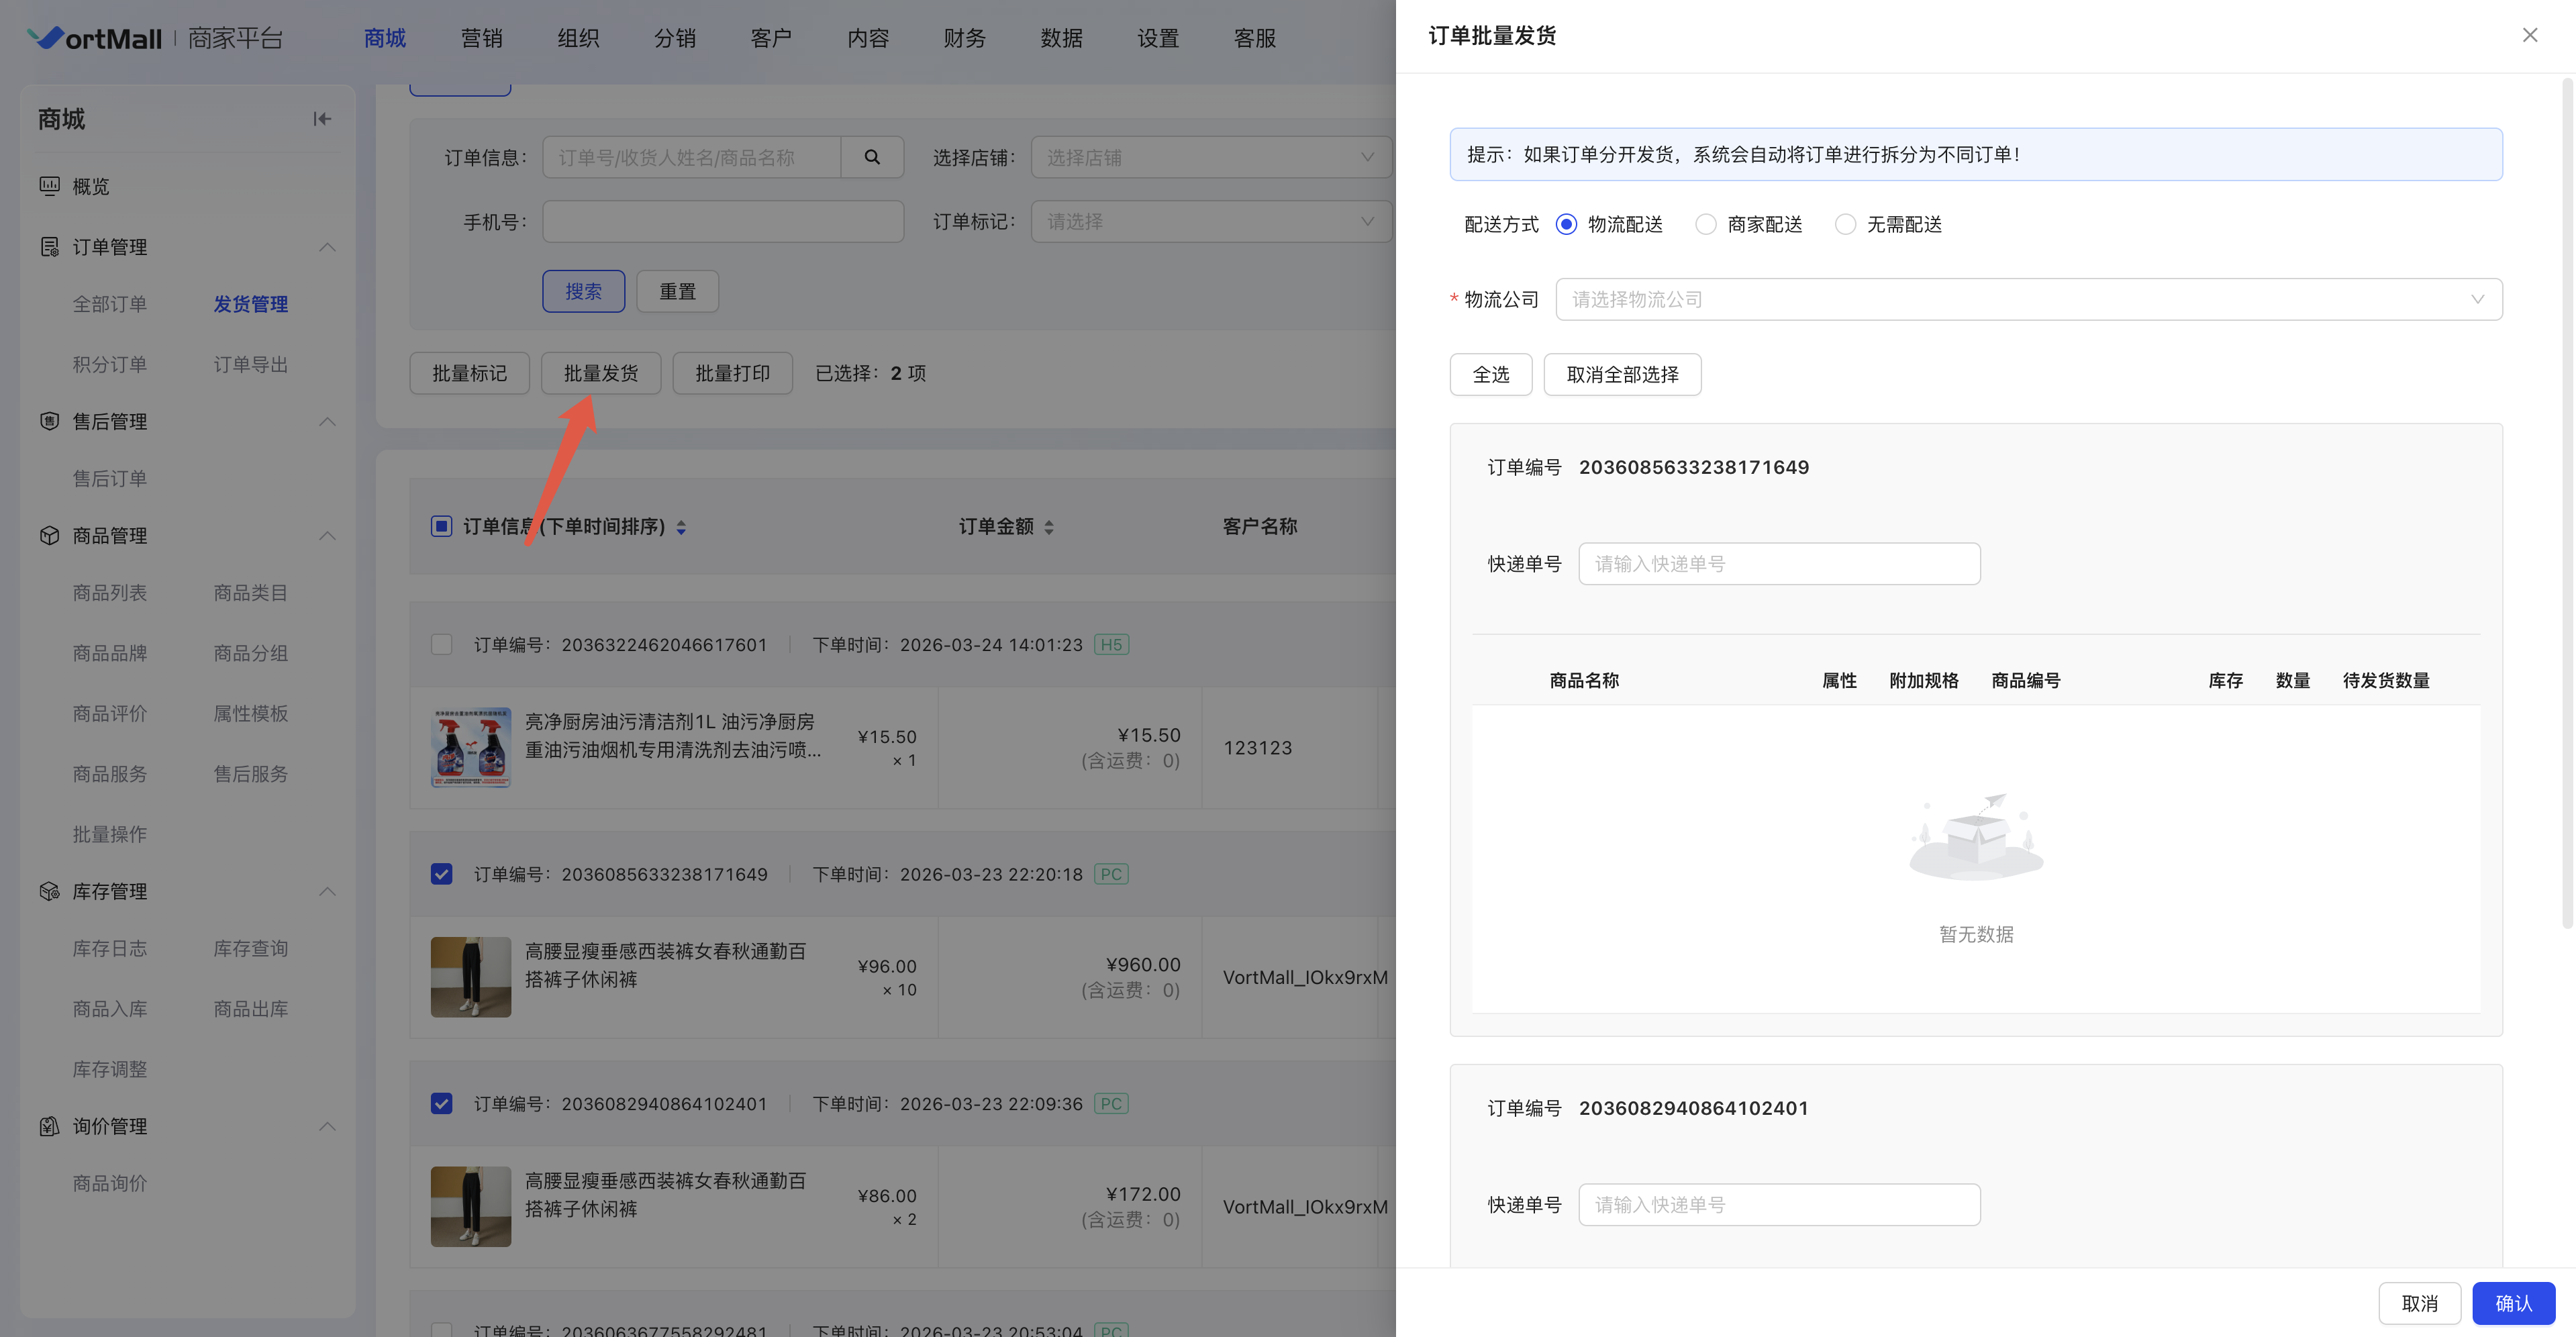Select the 商家配送 delivery method

click(1706, 224)
